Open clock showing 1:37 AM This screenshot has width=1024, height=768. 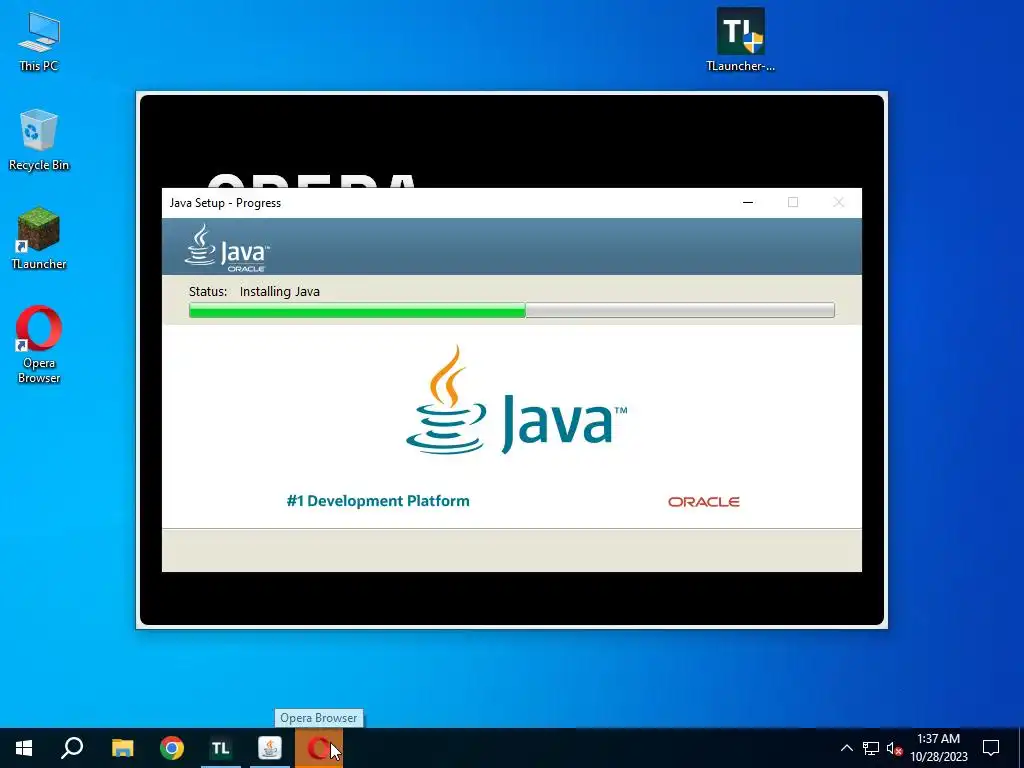(938, 748)
